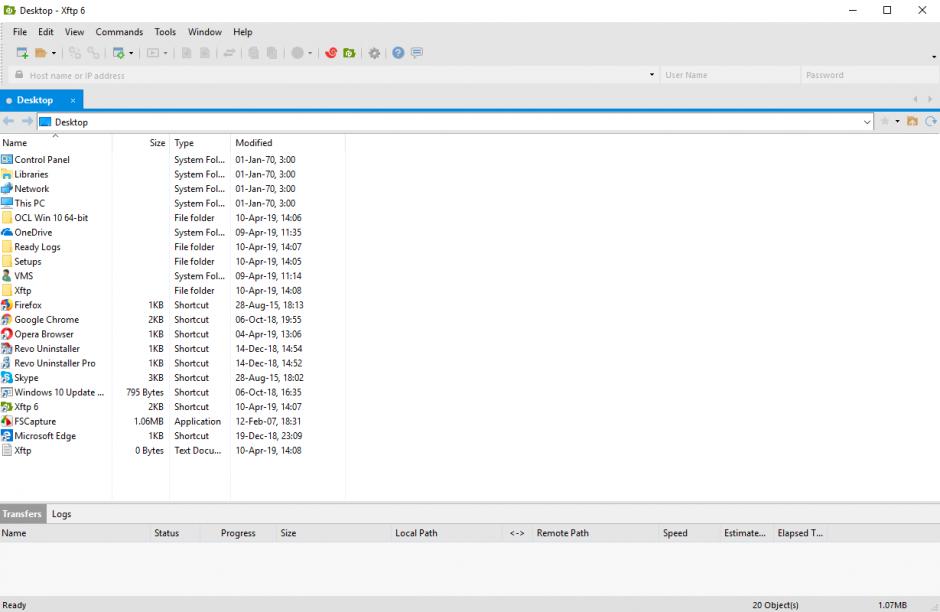Select the OCL Win 10 64-bit folder
The height and width of the screenshot is (612, 940).
[x=51, y=218]
